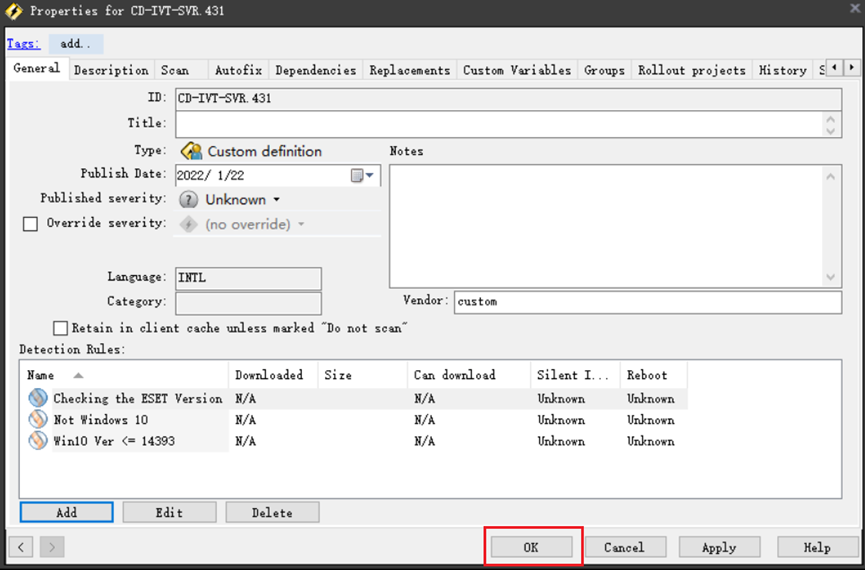Click the forward arrow navigation button

click(53, 547)
